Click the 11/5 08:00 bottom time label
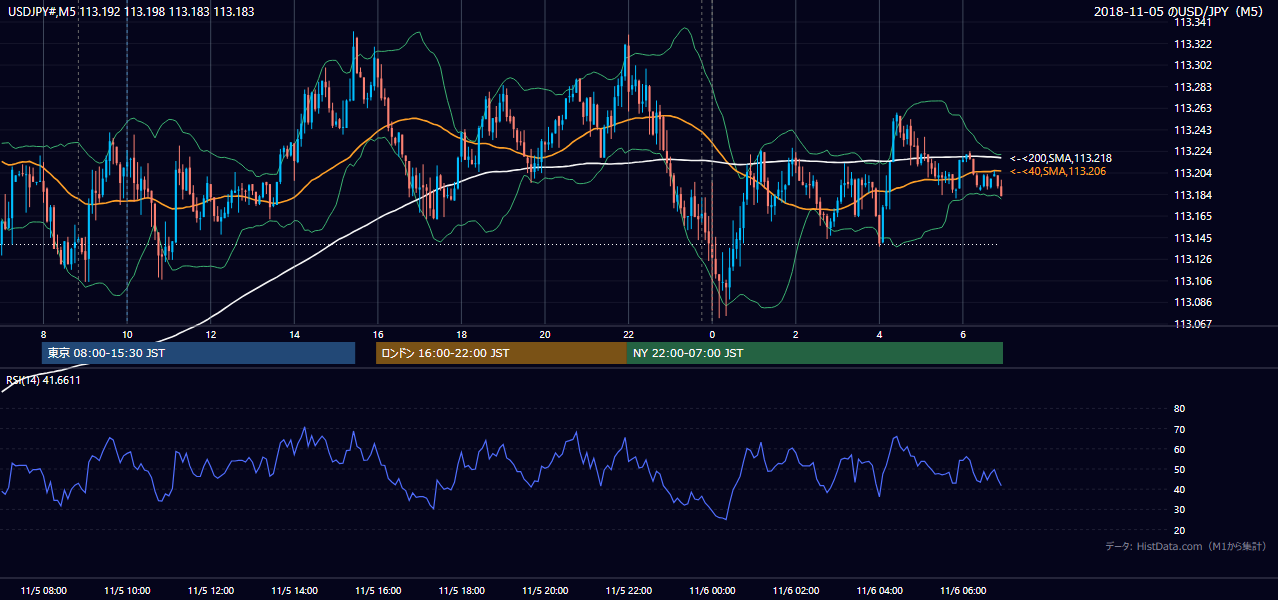This screenshot has height=600, width=1278. point(43,591)
